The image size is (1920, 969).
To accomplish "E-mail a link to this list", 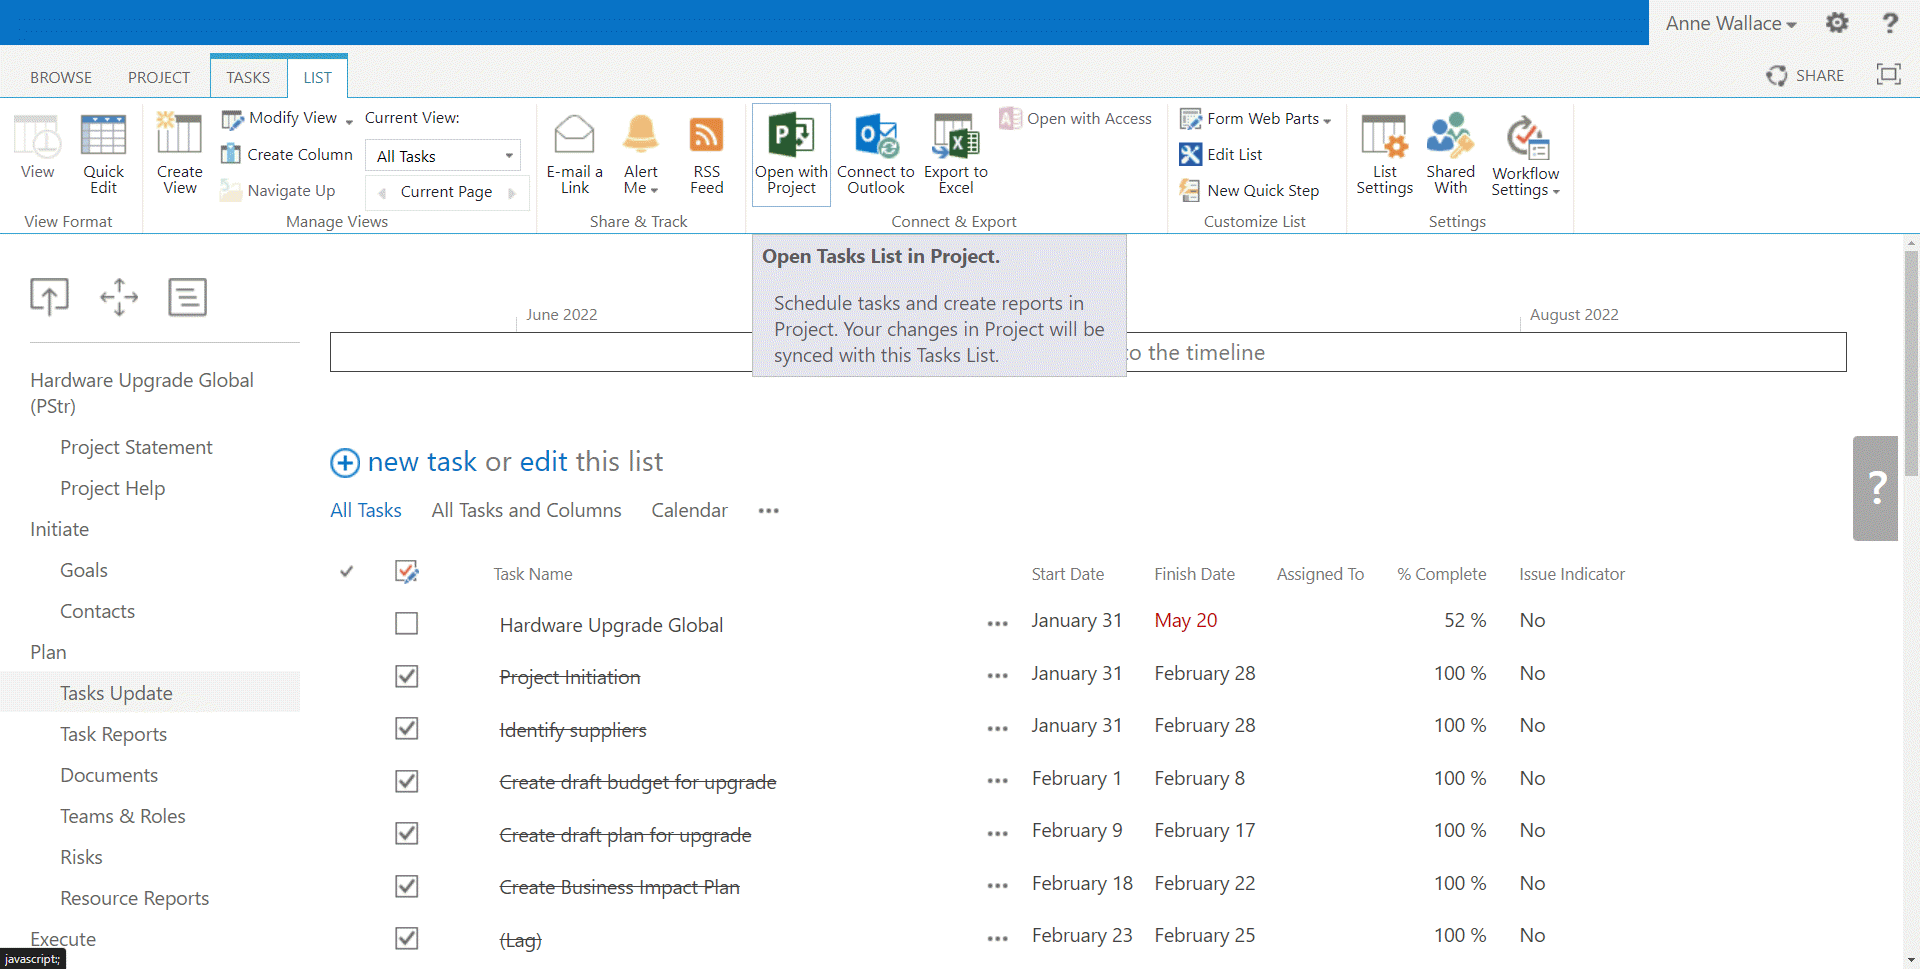I will click(x=574, y=155).
